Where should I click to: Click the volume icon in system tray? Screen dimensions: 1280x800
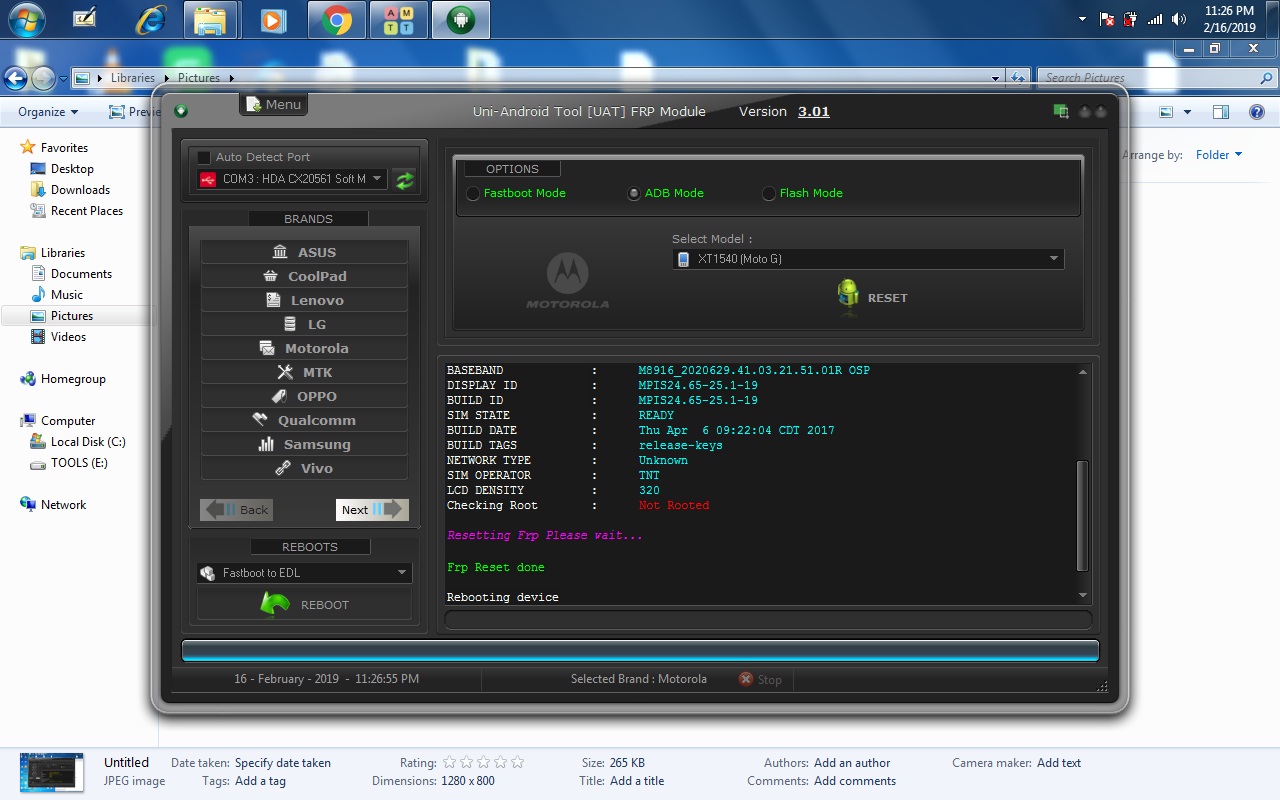pos(1179,19)
